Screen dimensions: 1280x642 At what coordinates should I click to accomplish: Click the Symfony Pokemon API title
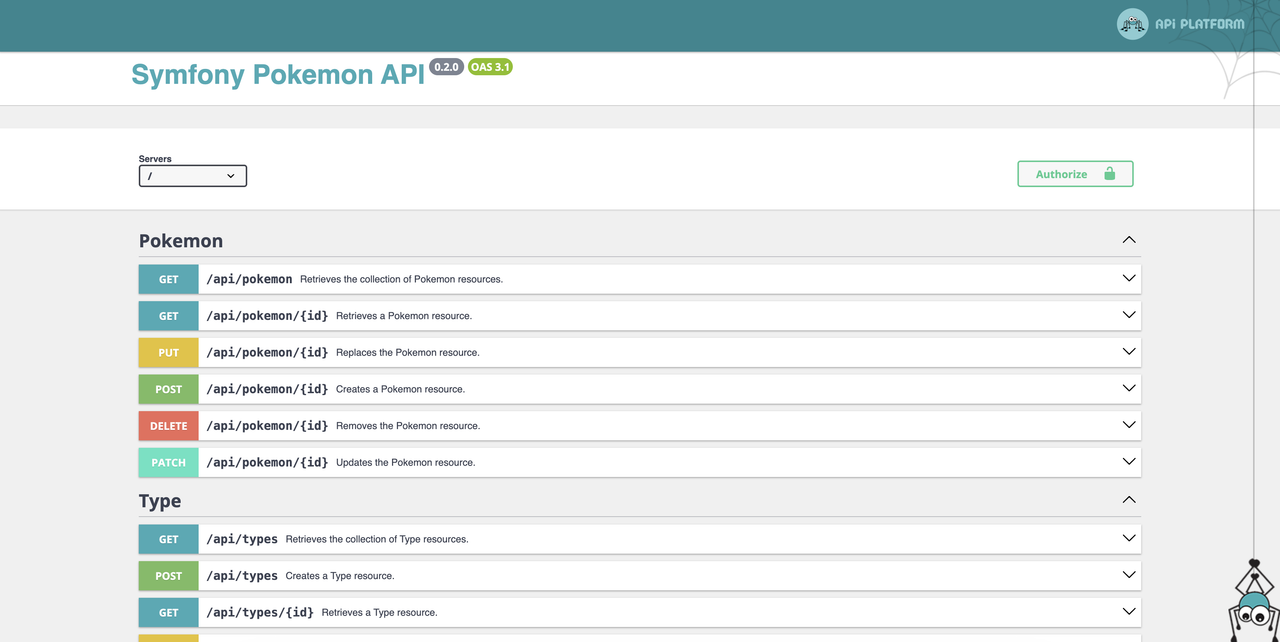coord(278,75)
